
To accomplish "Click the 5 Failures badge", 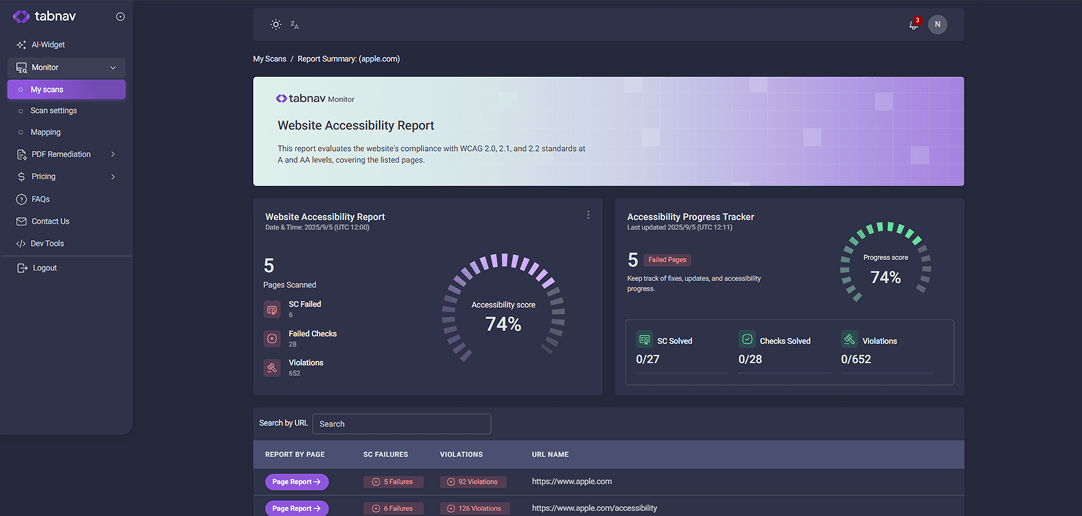I will 393,482.
